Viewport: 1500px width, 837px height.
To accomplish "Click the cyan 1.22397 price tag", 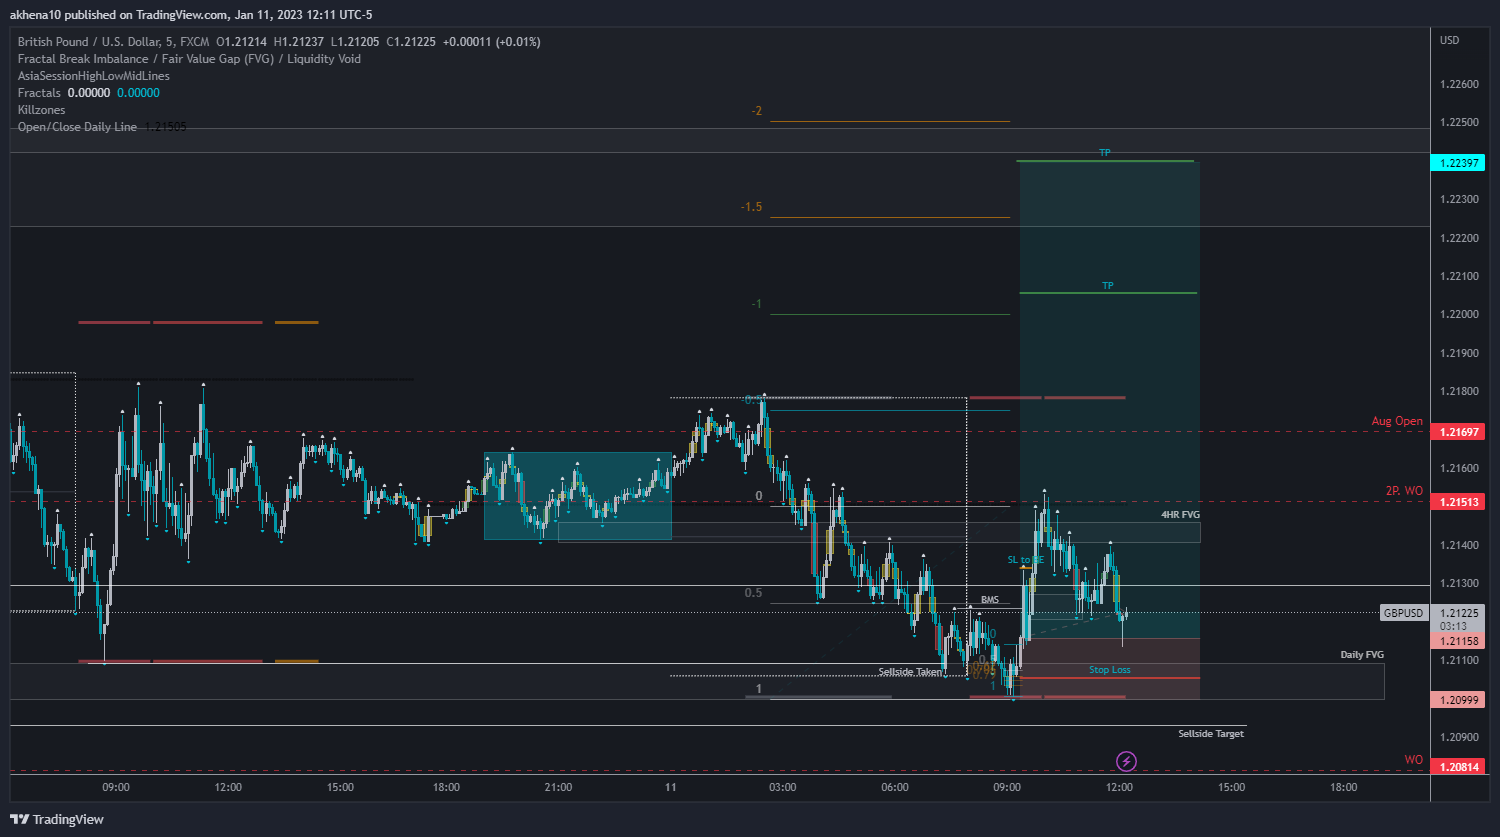I will (1457, 162).
